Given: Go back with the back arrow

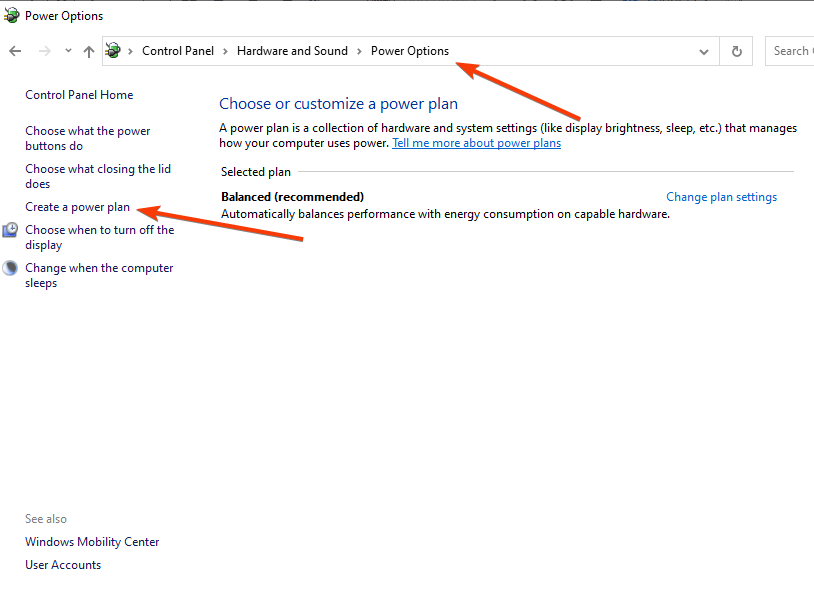Looking at the screenshot, I should tap(15, 51).
